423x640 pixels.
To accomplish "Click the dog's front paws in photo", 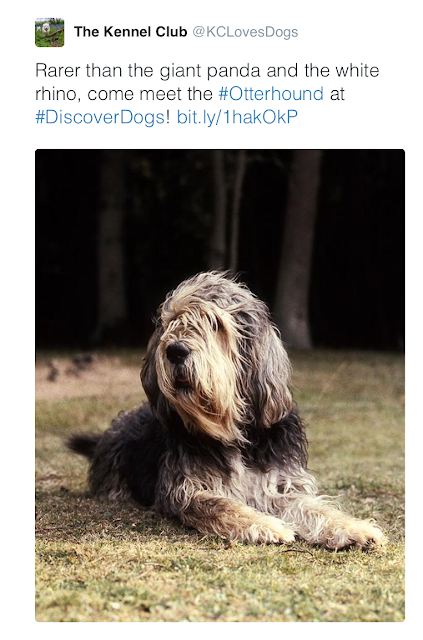I will 318,531.
